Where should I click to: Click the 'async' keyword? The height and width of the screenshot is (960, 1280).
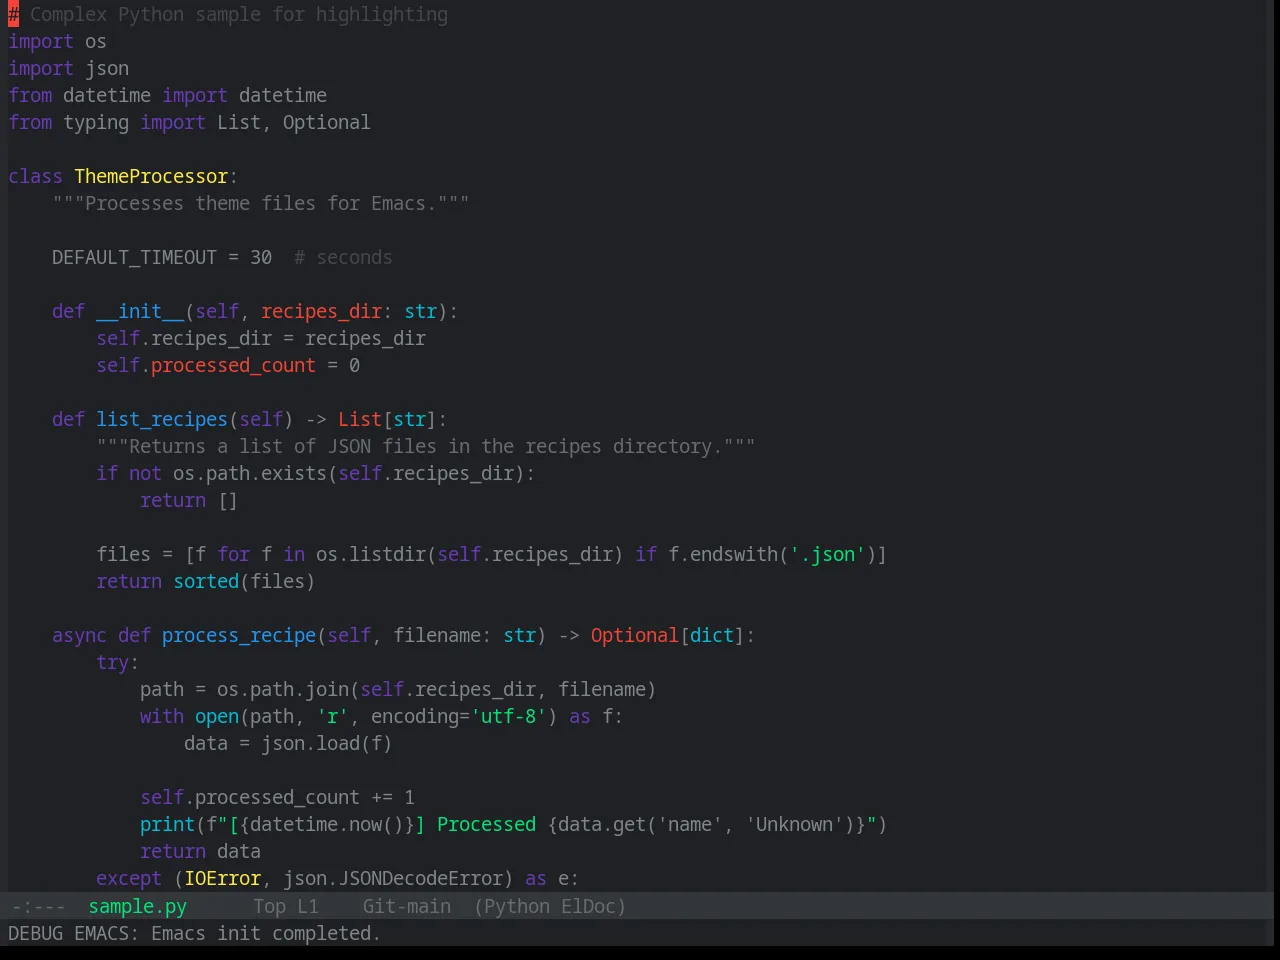coord(79,635)
